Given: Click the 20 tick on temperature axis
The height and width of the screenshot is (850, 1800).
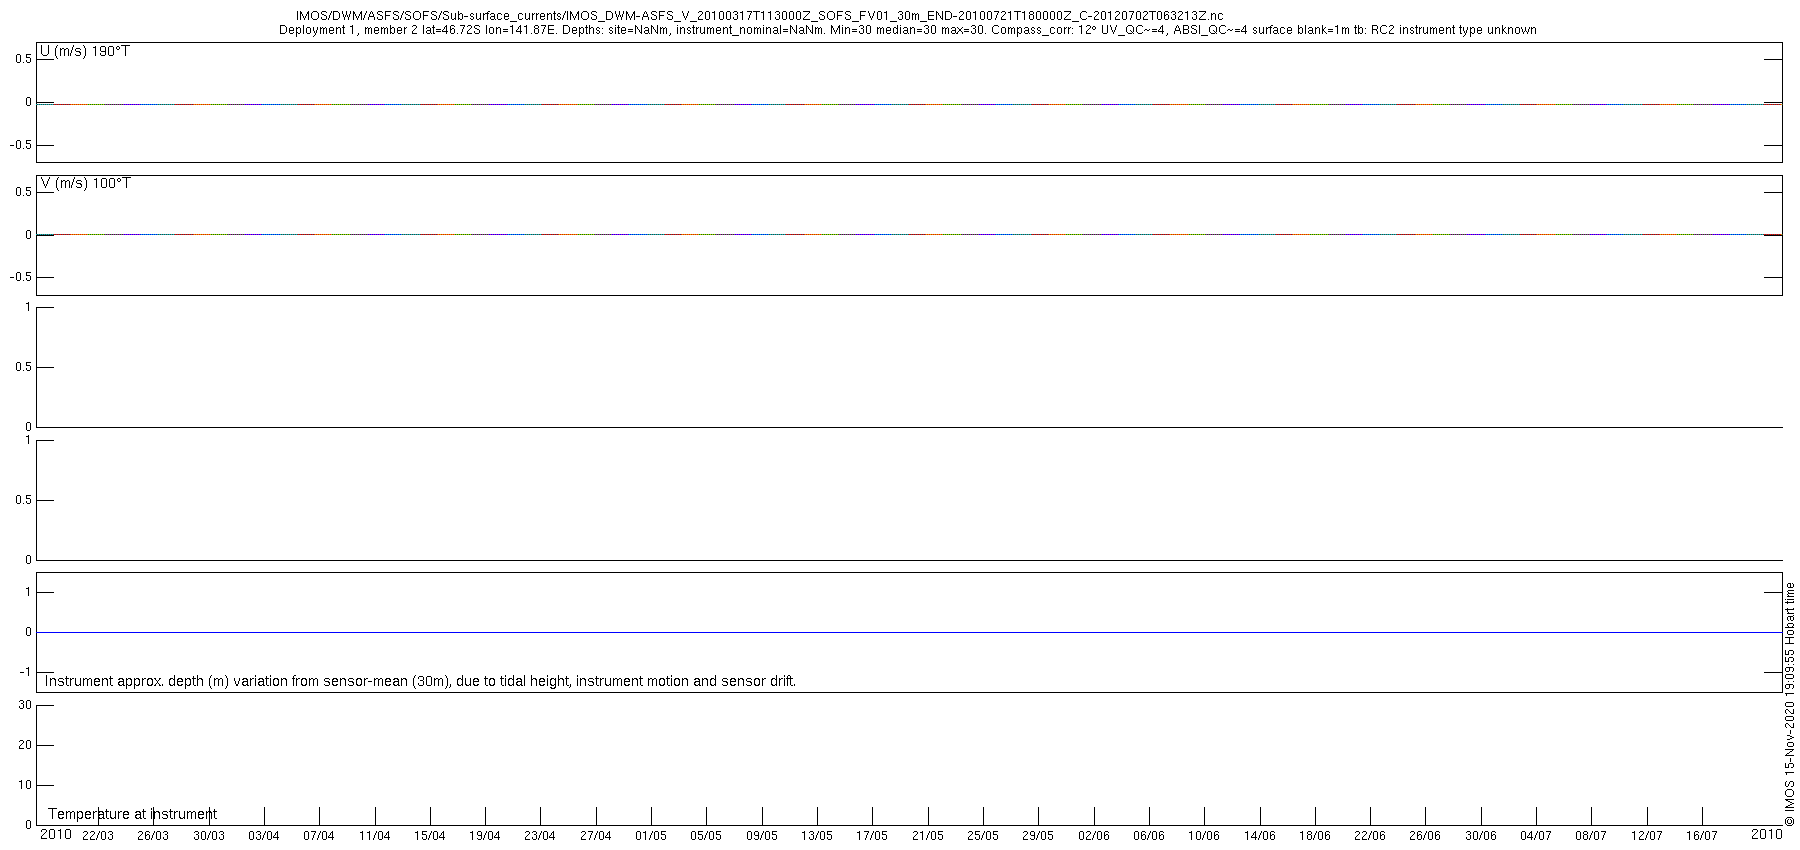Looking at the screenshot, I should (x=26, y=745).
